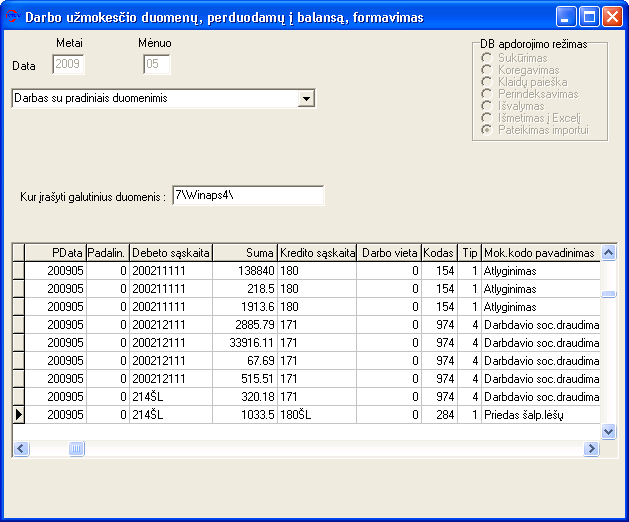Click the grid scroll up arrow
This screenshot has width=629, height=522.
pyautogui.click(x=609, y=253)
